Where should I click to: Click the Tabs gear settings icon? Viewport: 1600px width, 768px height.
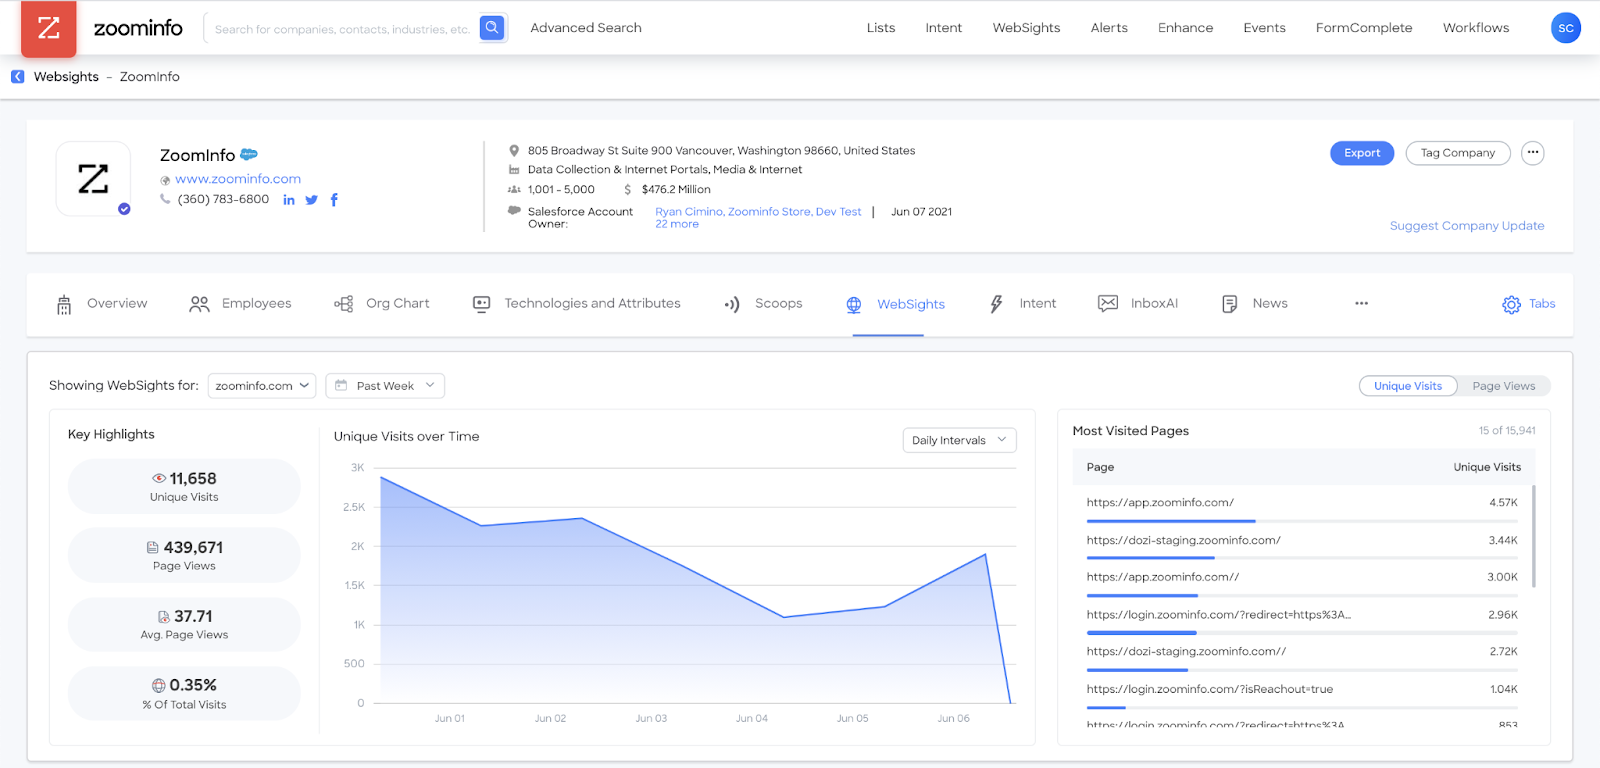(x=1511, y=305)
